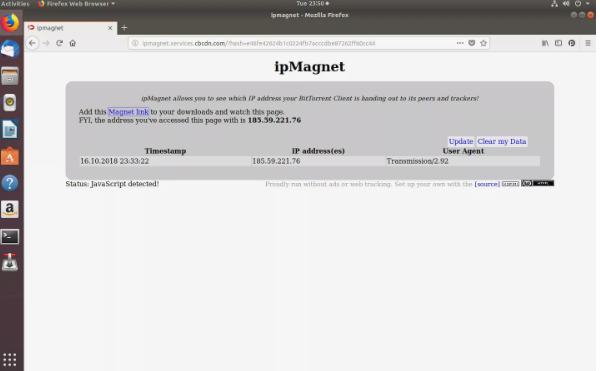This screenshot has width=600, height=371.
Task: Expand the system menu dropdown arrow
Action: tap(588, 4)
